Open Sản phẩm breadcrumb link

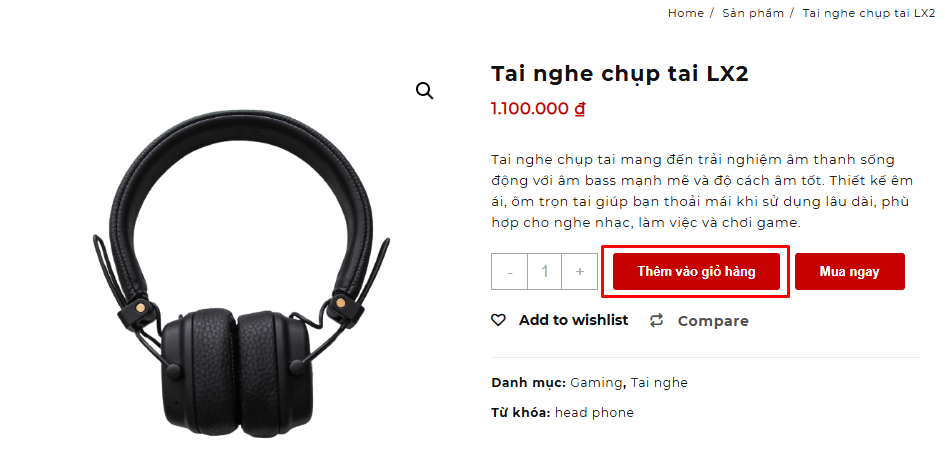point(753,13)
